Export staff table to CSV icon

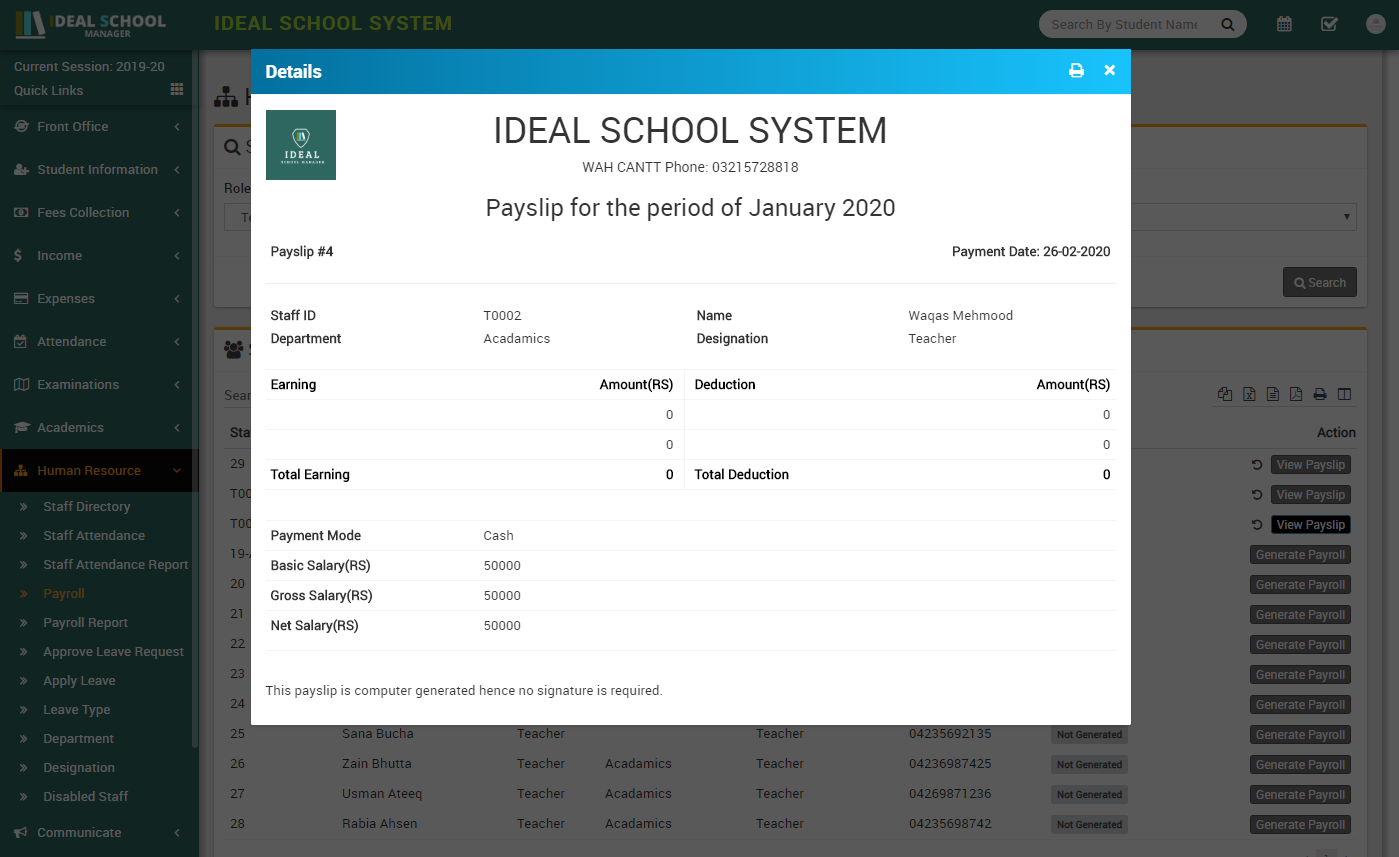coord(1272,394)
